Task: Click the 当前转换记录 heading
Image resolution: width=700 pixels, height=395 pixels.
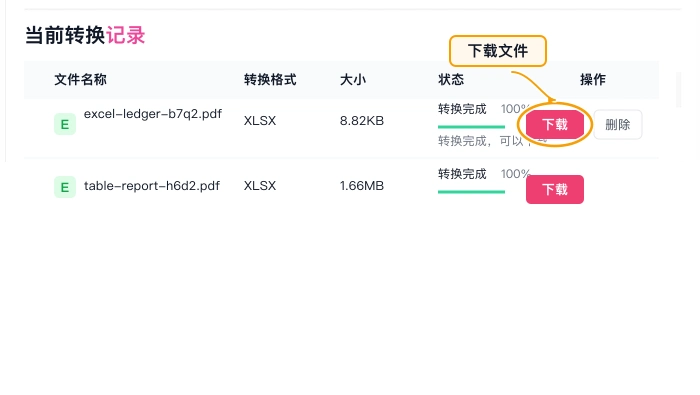Action: coord(85,35)
